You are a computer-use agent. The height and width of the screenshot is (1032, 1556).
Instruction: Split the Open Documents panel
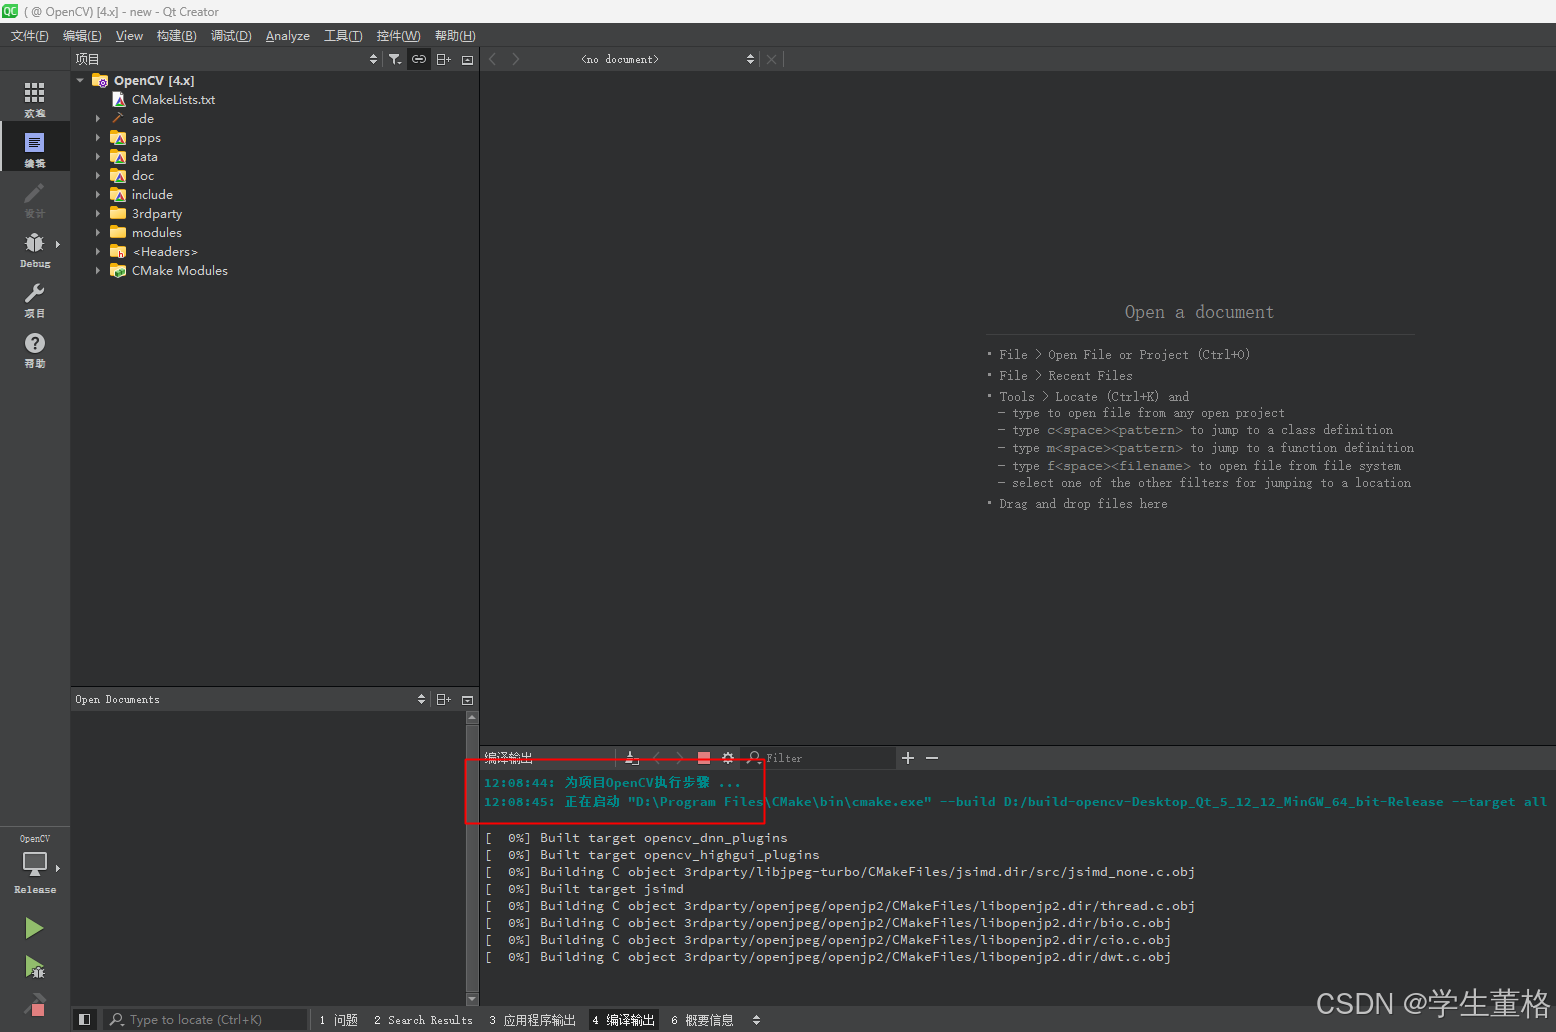(x=443, y=699)
